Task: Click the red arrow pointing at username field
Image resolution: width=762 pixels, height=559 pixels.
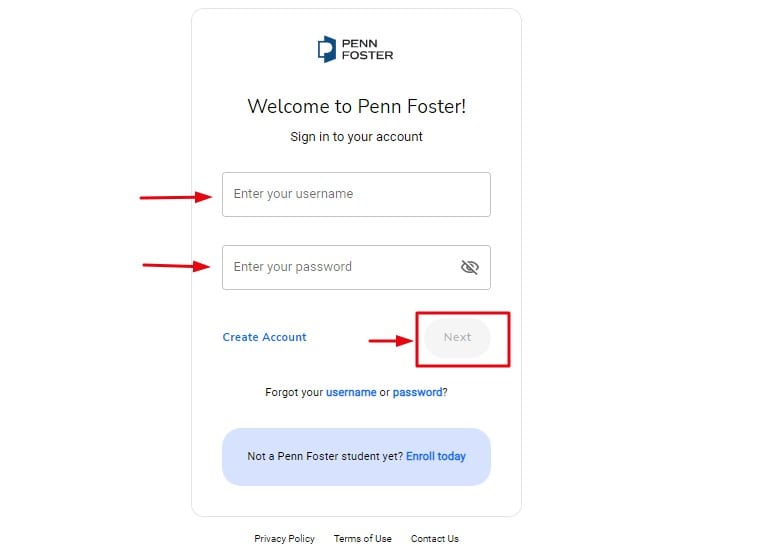Action: (175, 197)
